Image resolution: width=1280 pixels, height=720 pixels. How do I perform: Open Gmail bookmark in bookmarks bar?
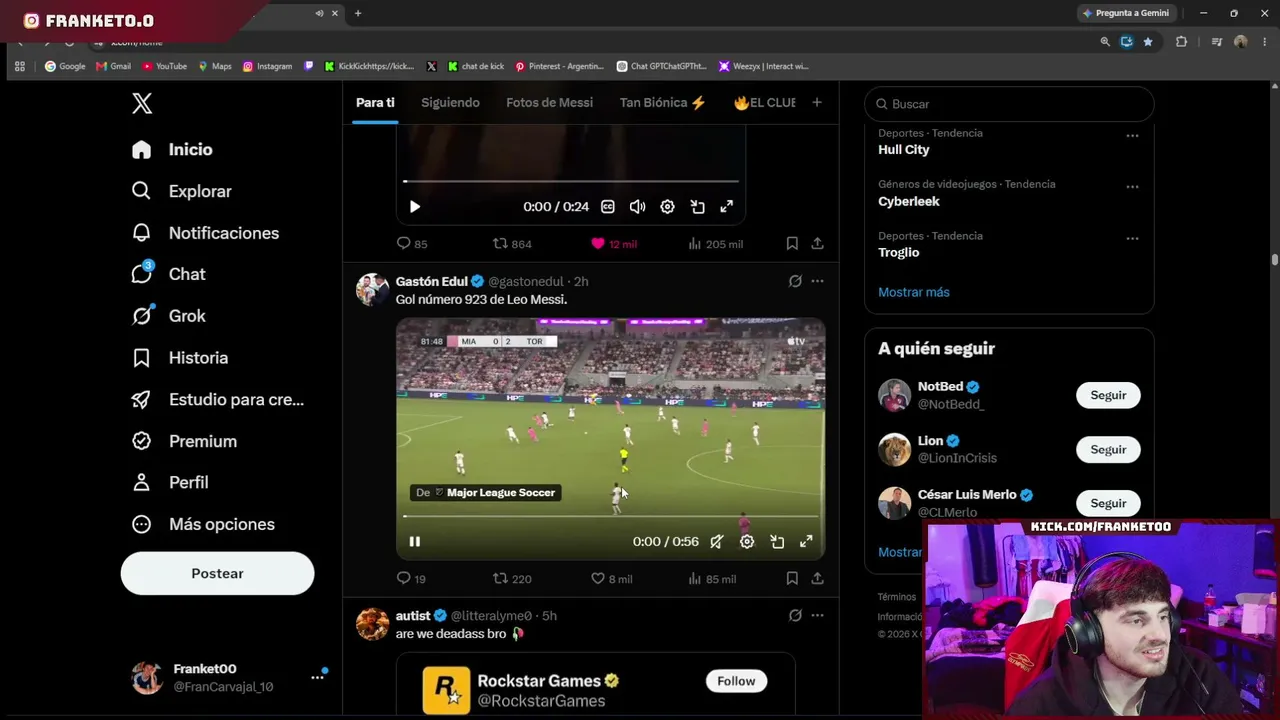(x=113, y=66)
